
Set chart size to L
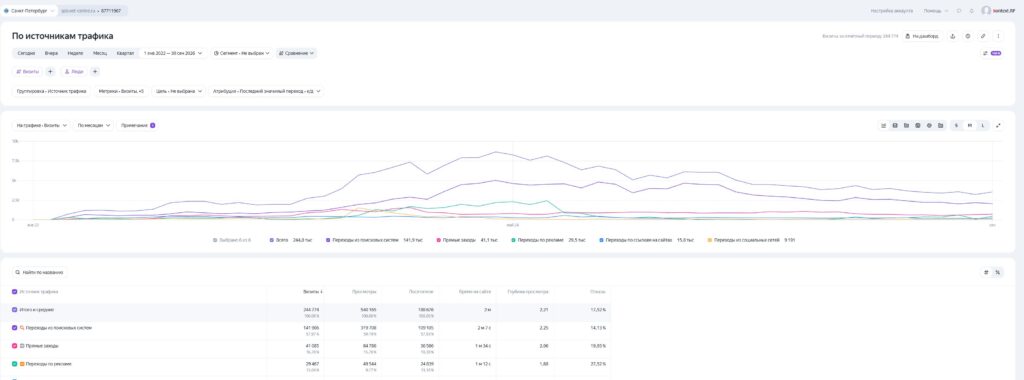coord(983,125)
